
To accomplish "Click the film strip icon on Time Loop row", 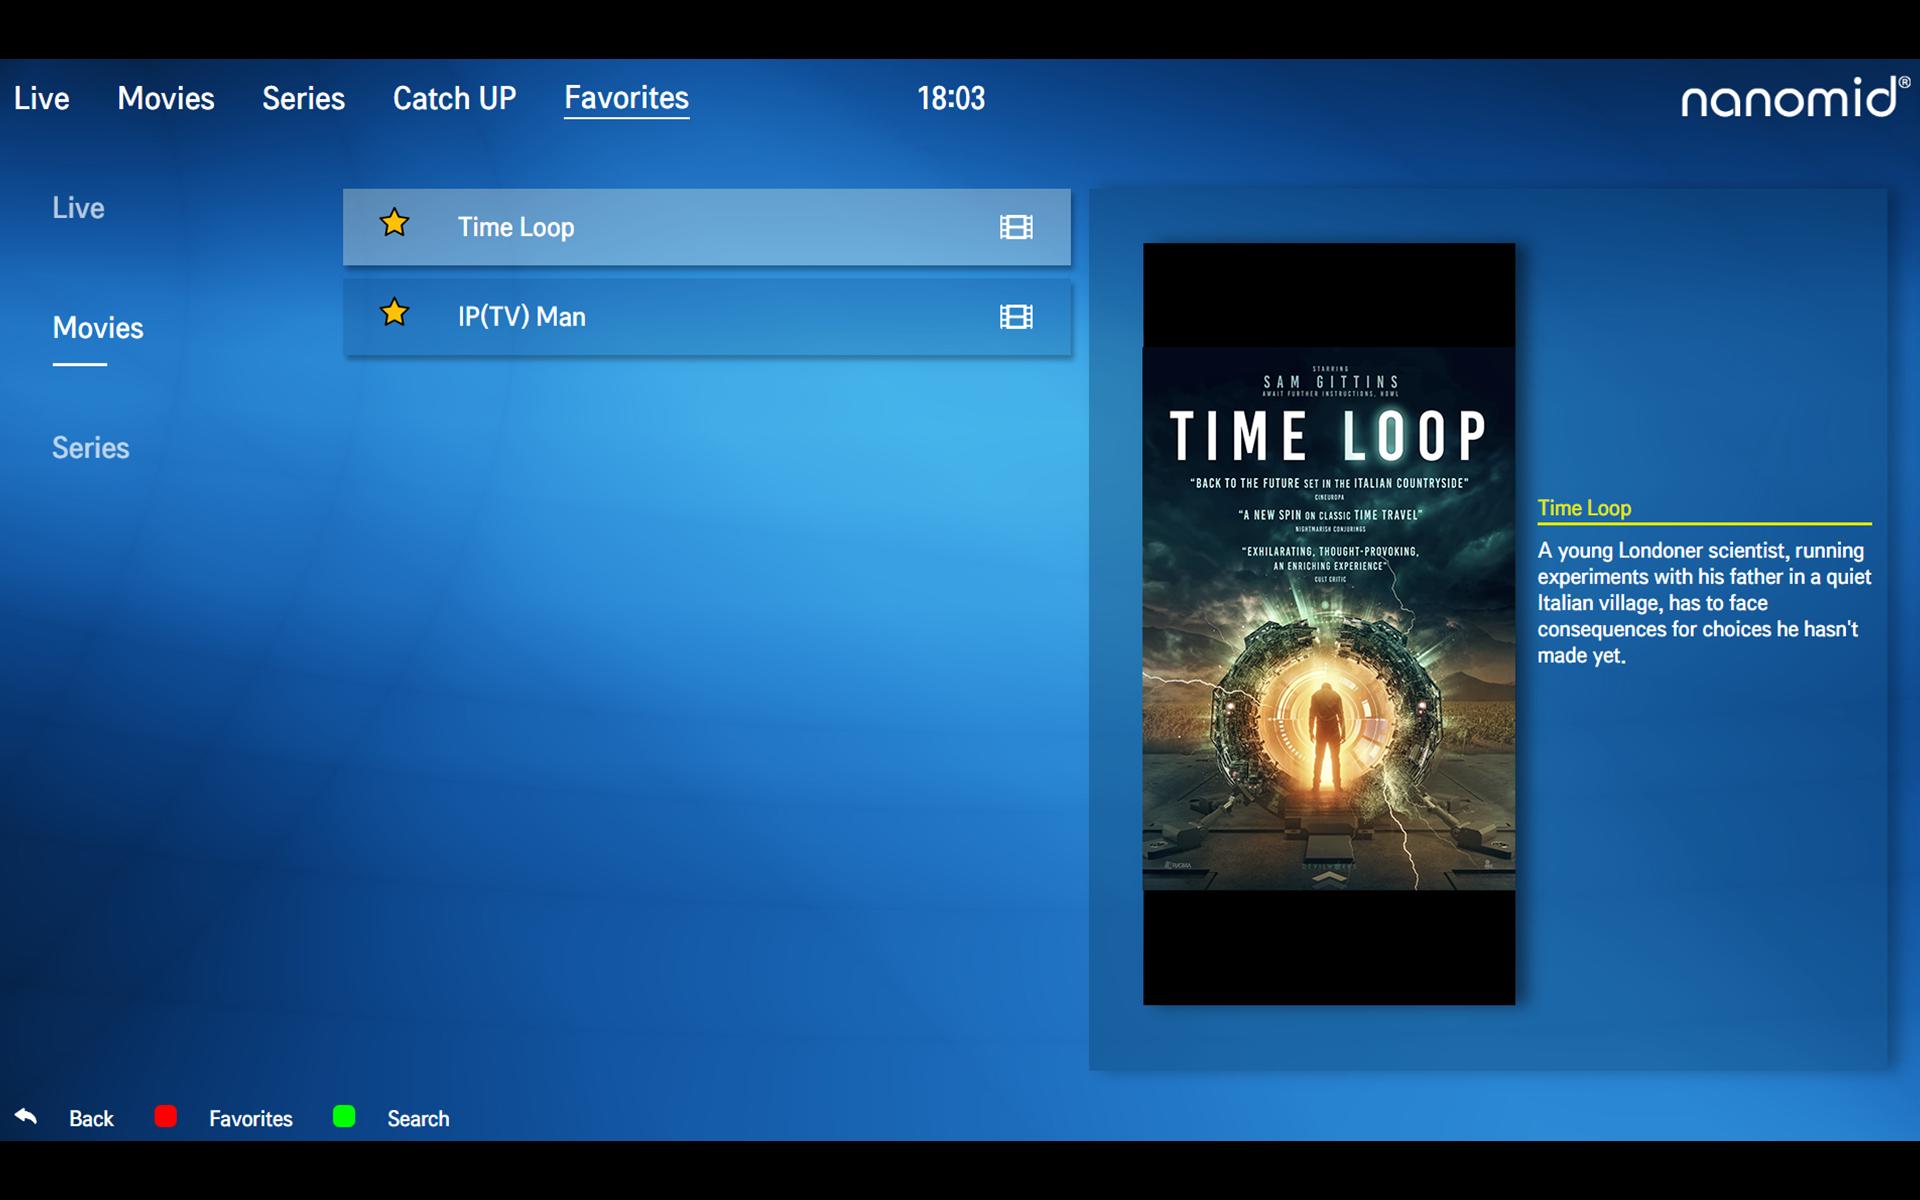I will (1016, 227).
